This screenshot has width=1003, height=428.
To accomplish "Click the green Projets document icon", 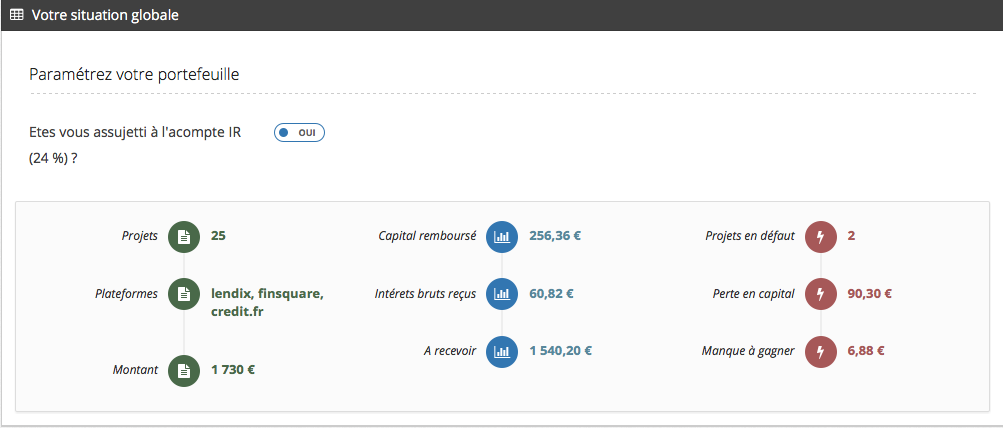I will tap(184, 237).
